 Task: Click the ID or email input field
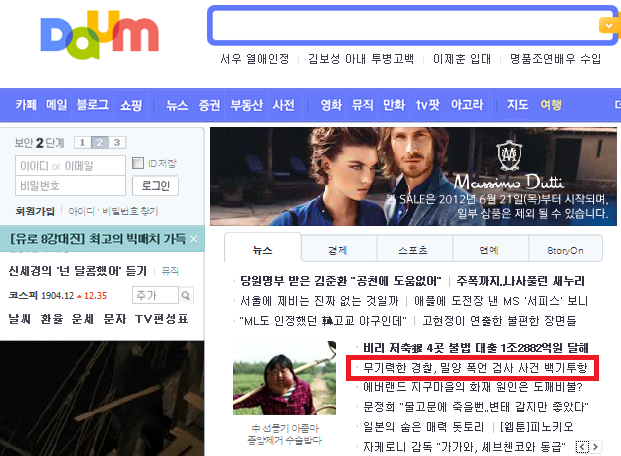[70, 166]
